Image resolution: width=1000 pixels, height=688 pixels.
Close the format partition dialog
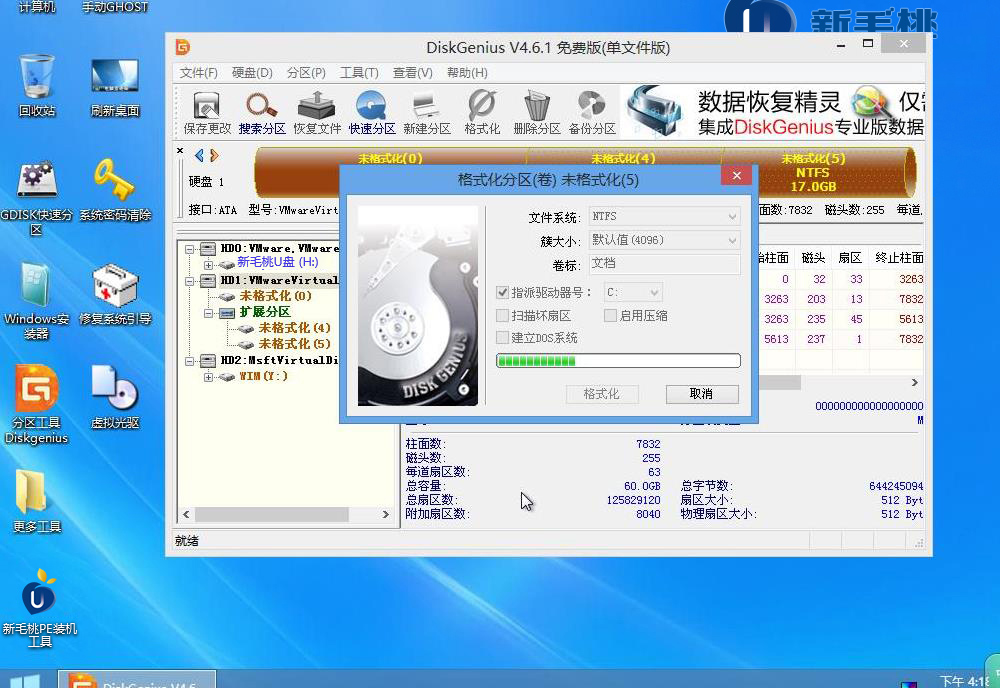click(737, 176)
